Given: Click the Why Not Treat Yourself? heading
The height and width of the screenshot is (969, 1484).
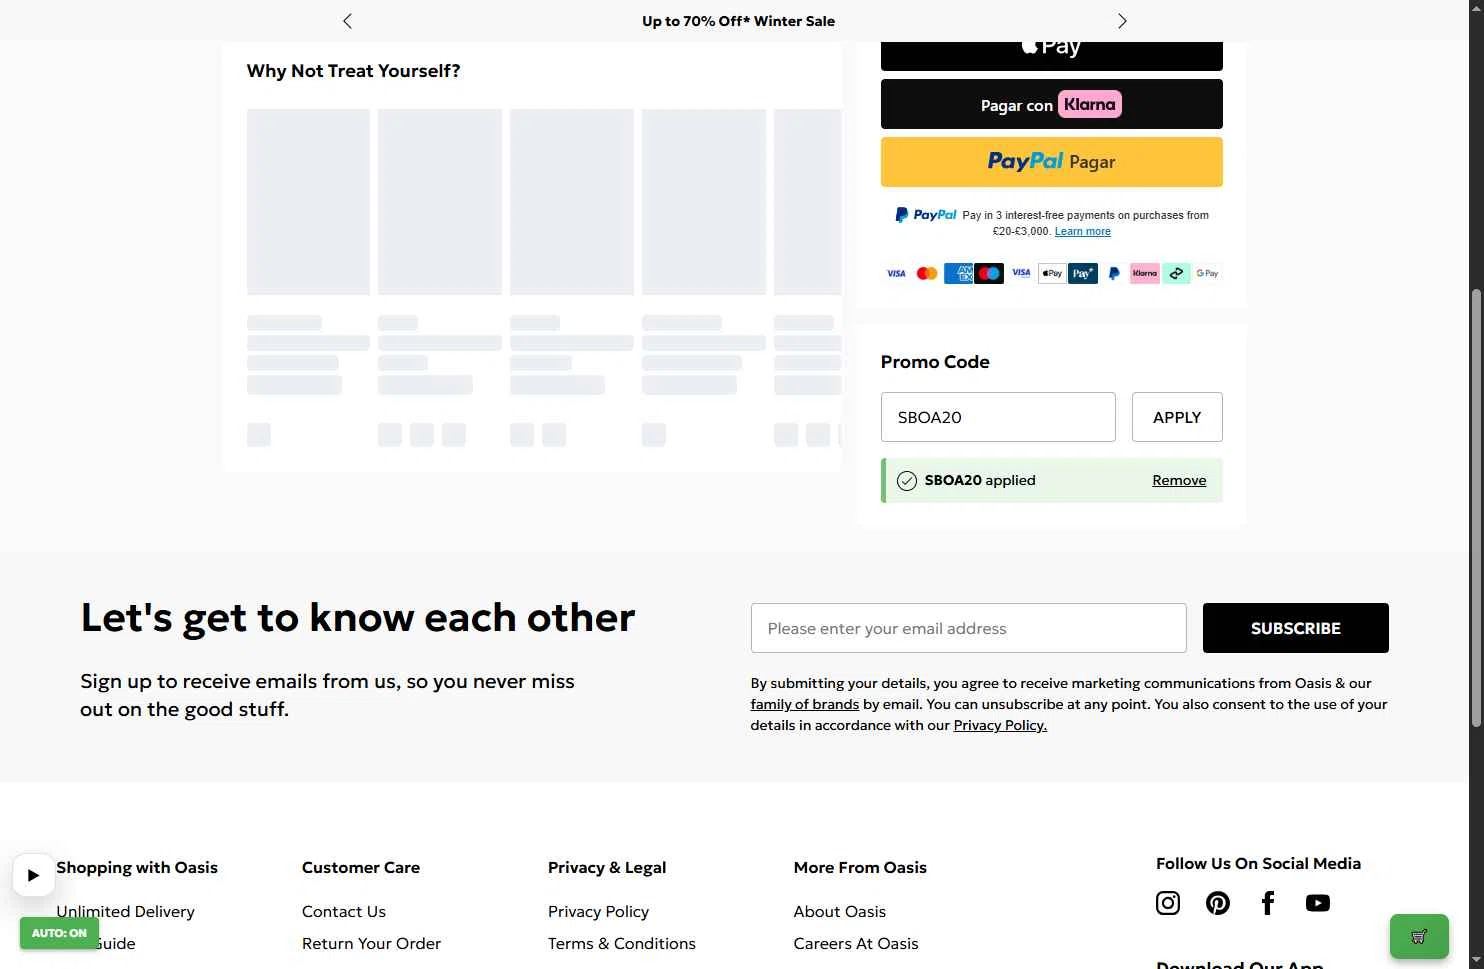Looking at the screenshot, I should pyautogui.click(x=353, y=71).
